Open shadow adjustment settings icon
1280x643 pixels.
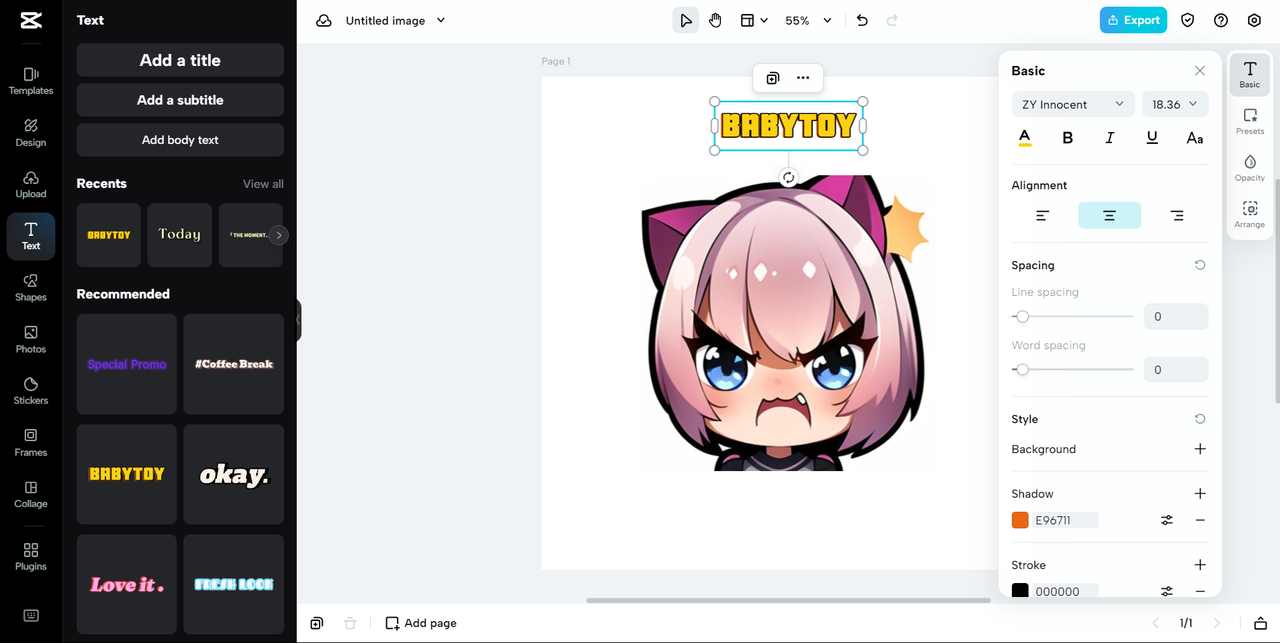tap(1167, 520)
